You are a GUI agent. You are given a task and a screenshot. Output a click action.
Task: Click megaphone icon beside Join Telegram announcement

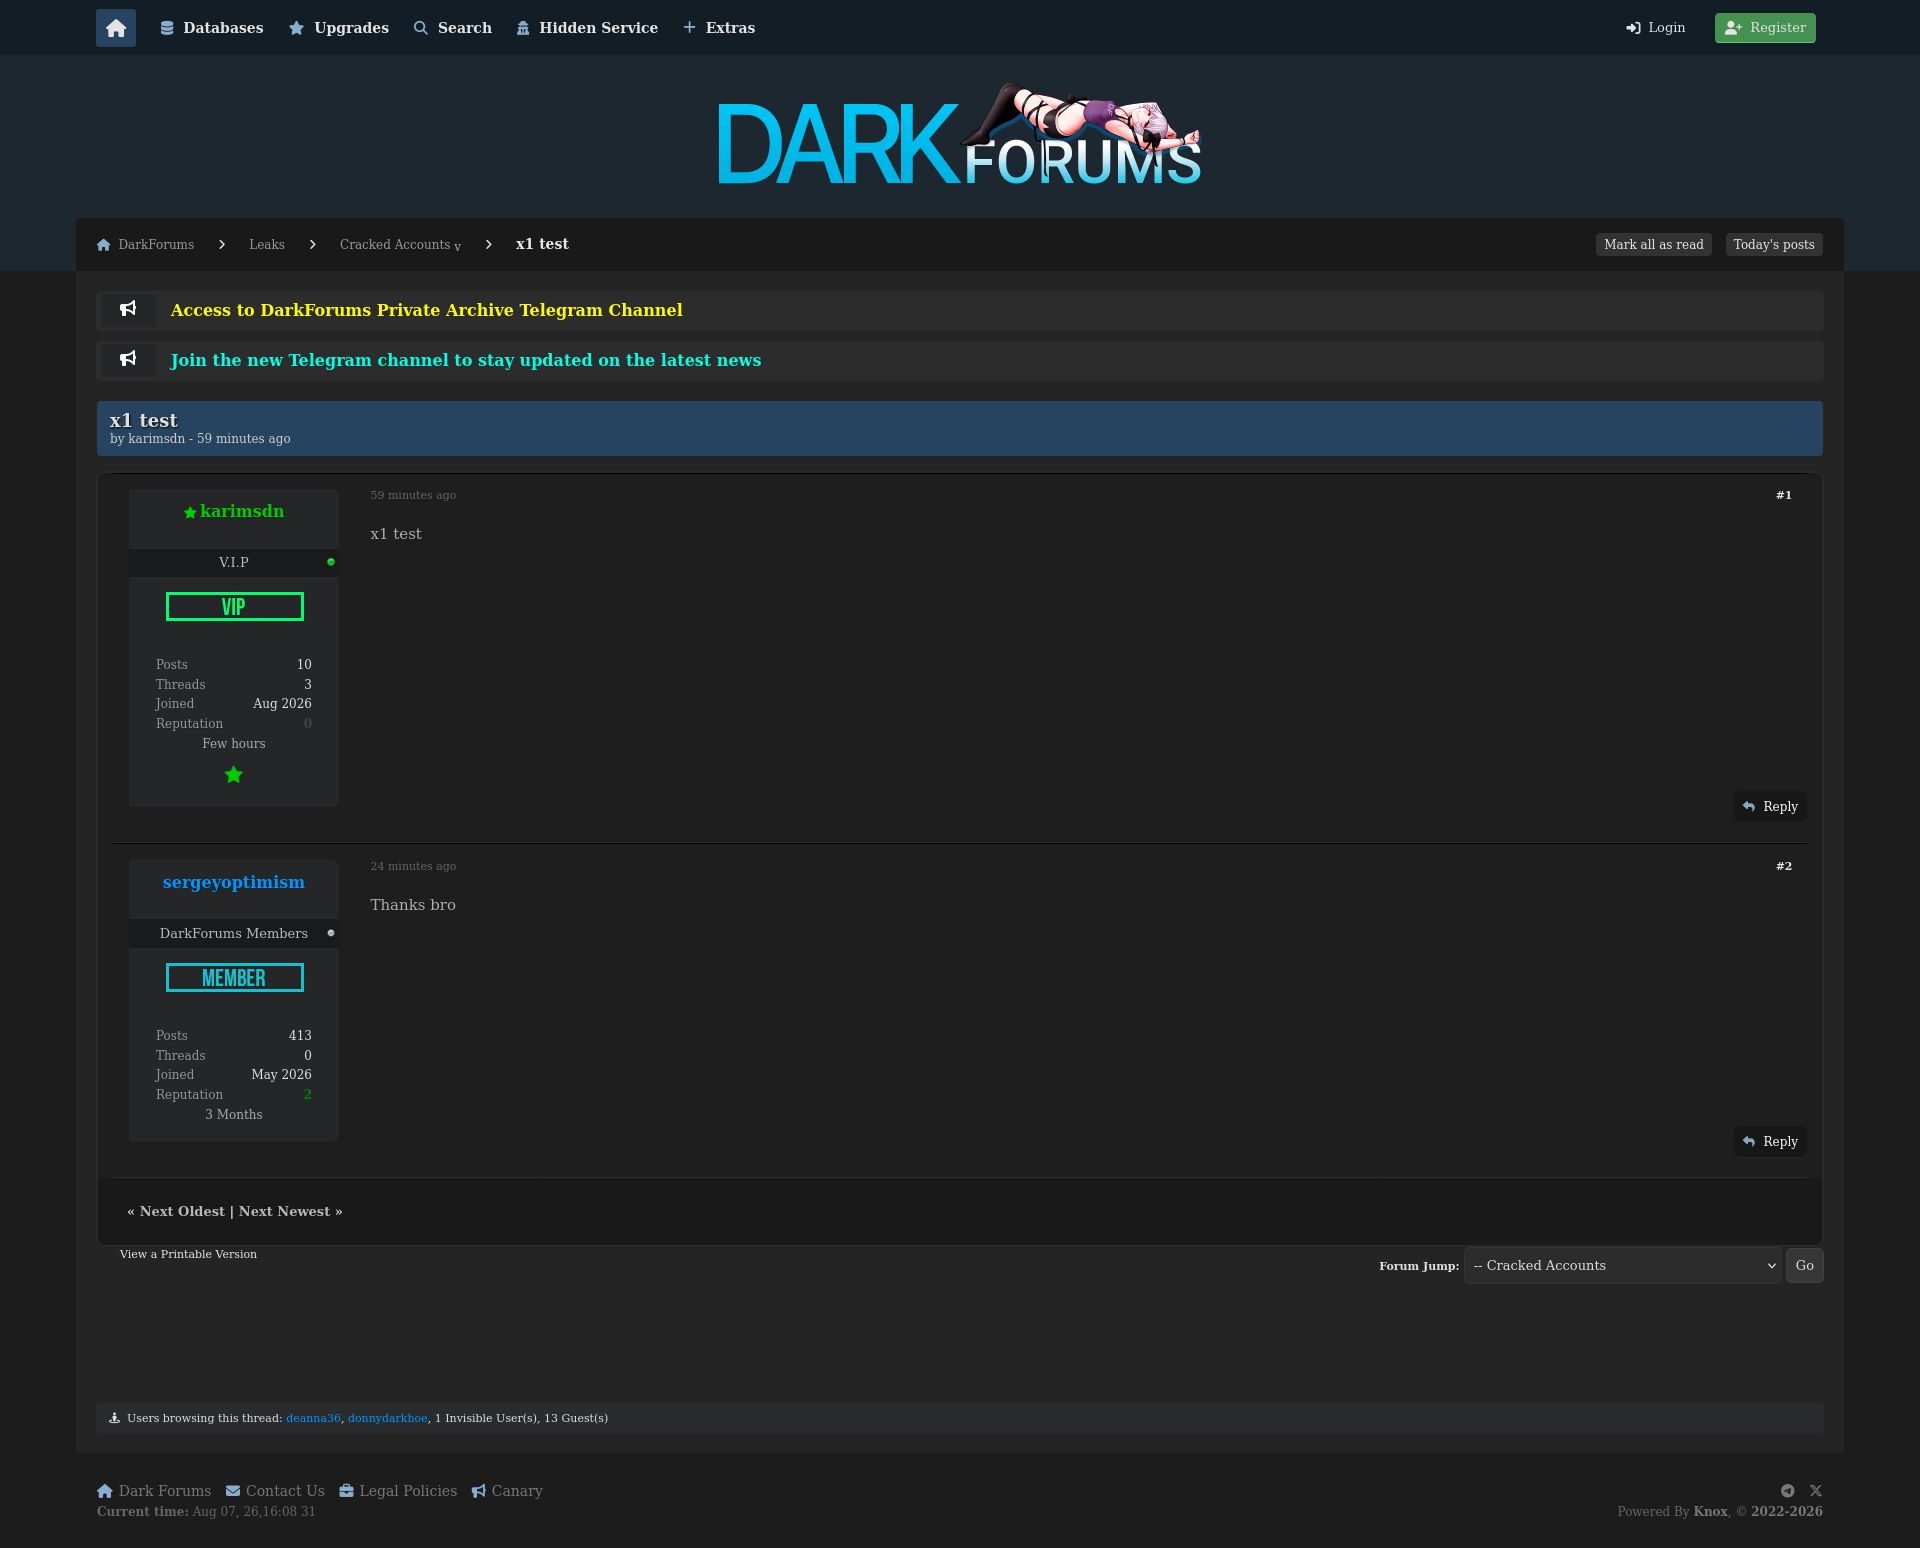[128, 359]
